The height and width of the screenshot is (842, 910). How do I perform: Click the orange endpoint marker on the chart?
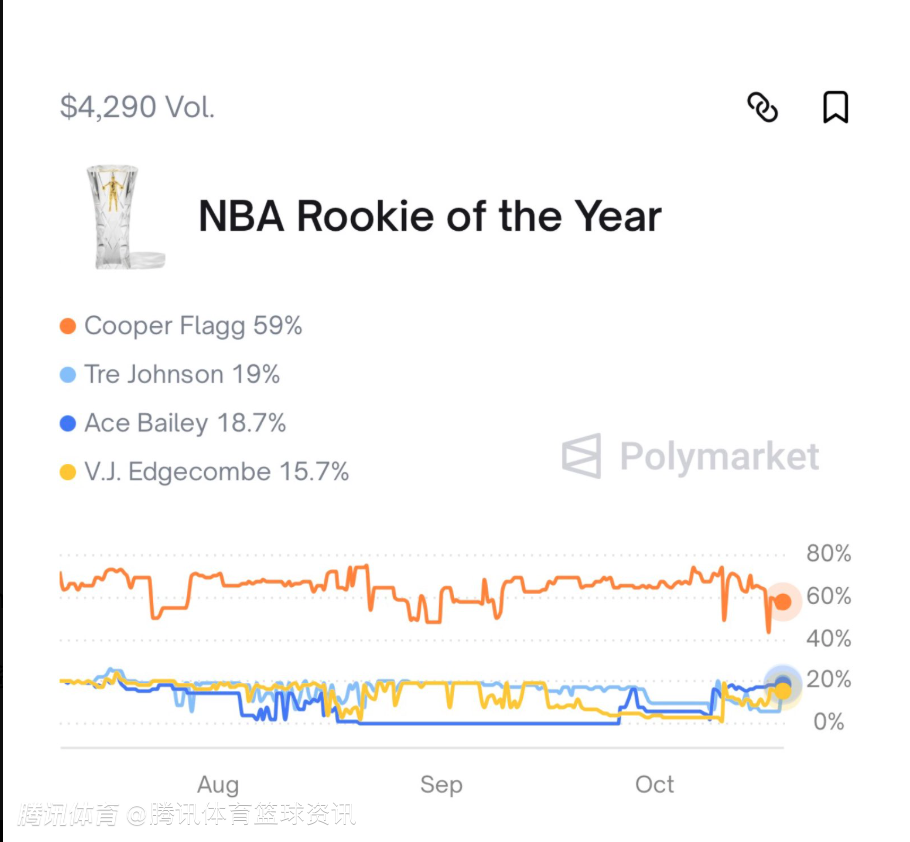[783, 601]
